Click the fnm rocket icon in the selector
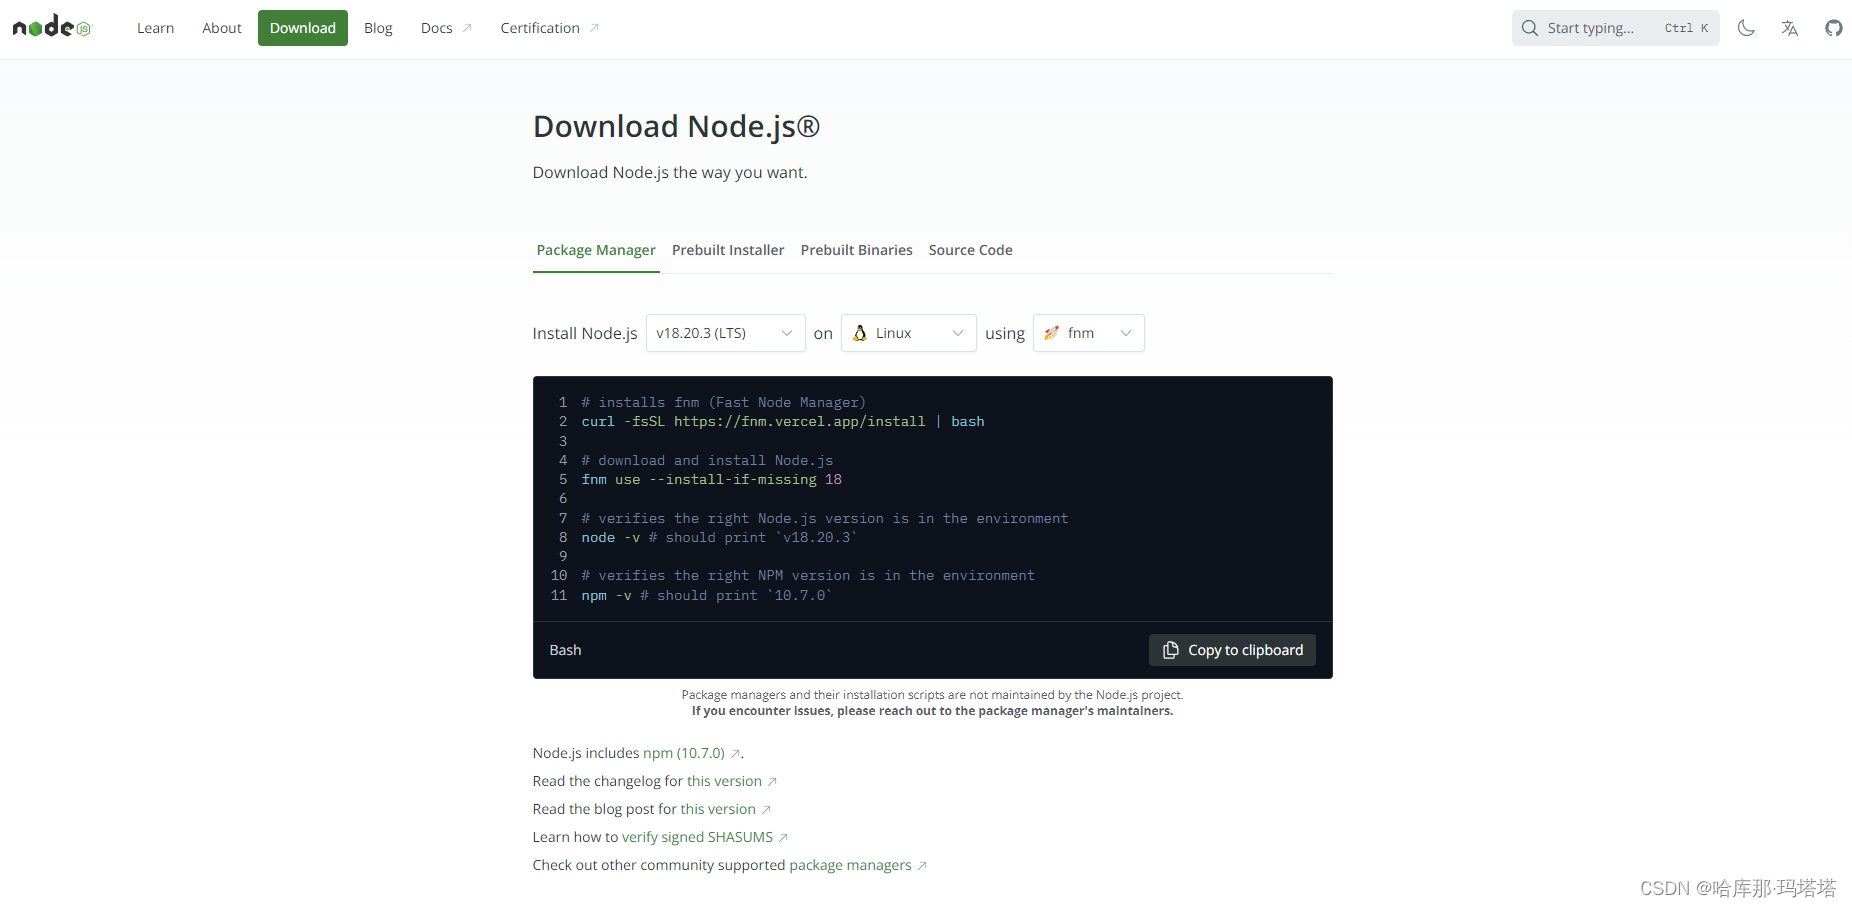The width and height of the screenshot is (1852, 907). click(x=1052, y=332)
